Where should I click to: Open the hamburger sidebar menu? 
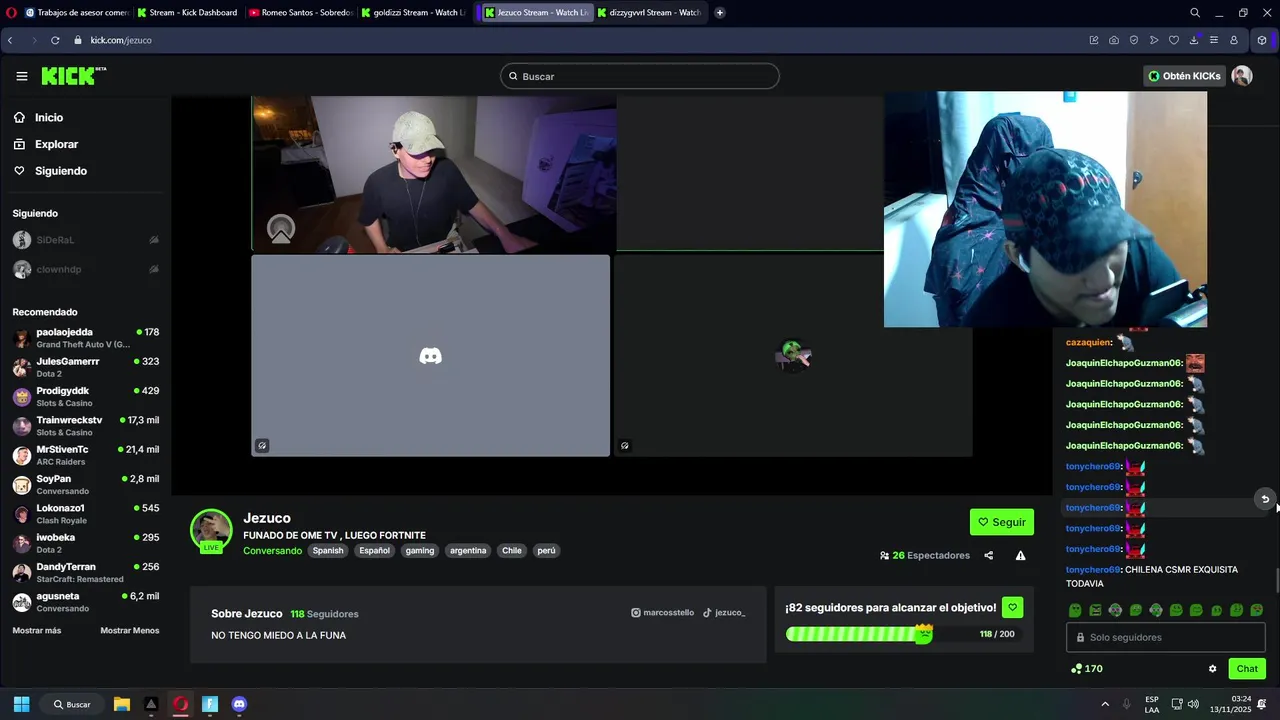point(22,76)
